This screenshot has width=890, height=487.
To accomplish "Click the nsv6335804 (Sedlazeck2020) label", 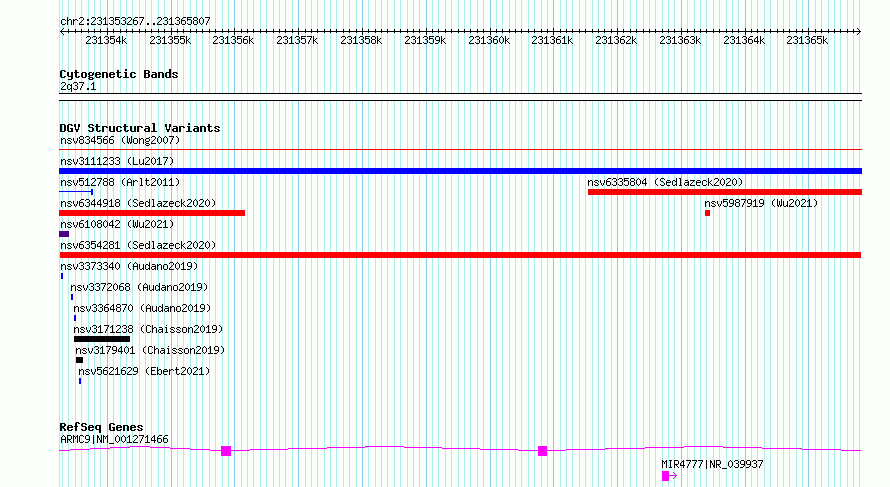I will coord(665,182).
